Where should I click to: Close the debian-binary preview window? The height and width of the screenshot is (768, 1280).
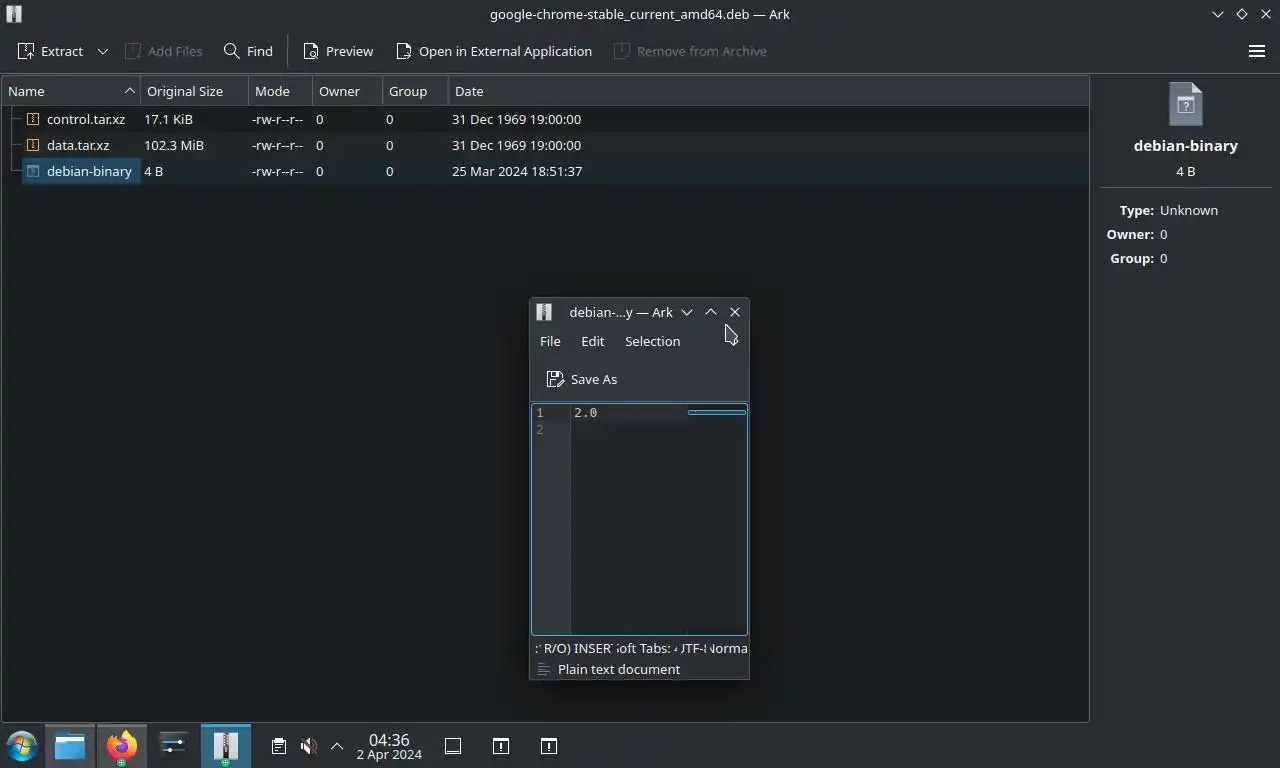pos(735,312)
